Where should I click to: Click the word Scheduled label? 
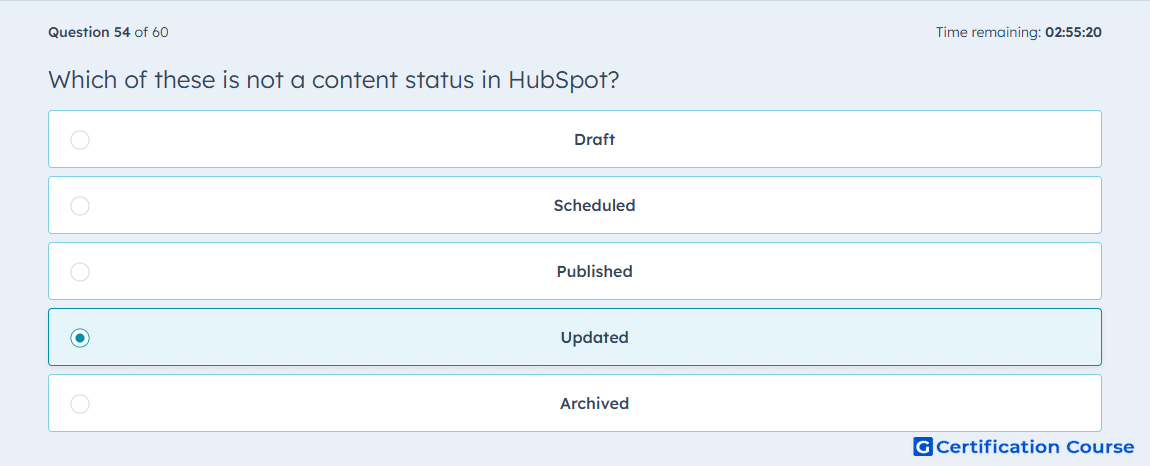[x=594, y=205]
